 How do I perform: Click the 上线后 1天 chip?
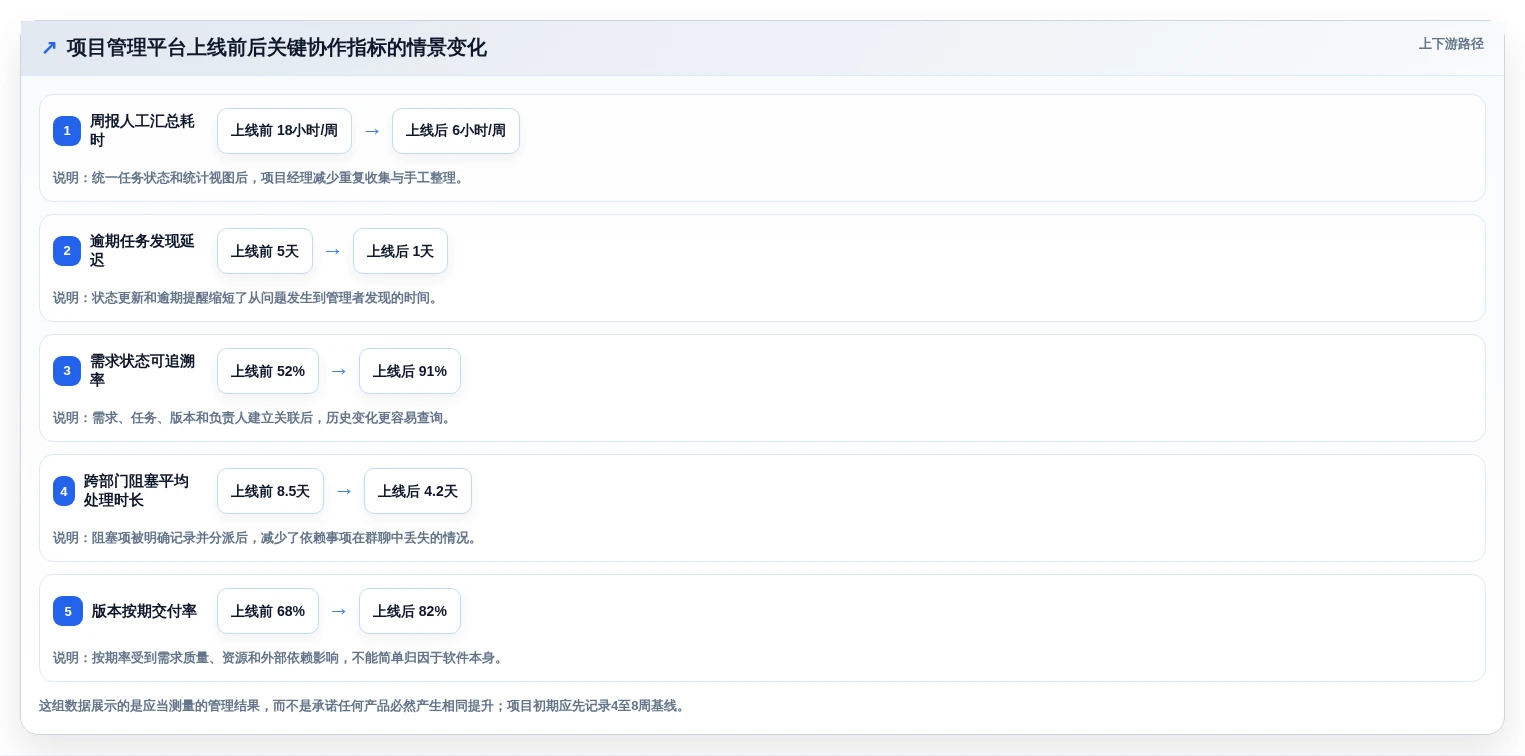click(400, 251)
